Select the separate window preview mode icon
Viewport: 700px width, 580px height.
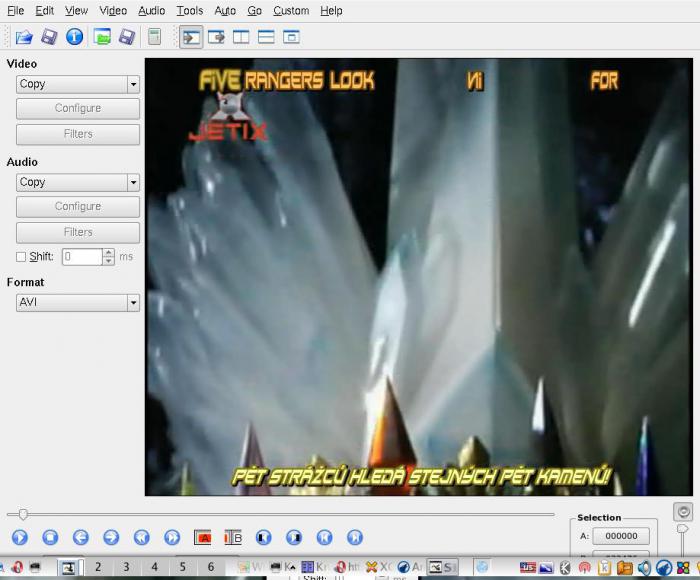click(291, 37)
